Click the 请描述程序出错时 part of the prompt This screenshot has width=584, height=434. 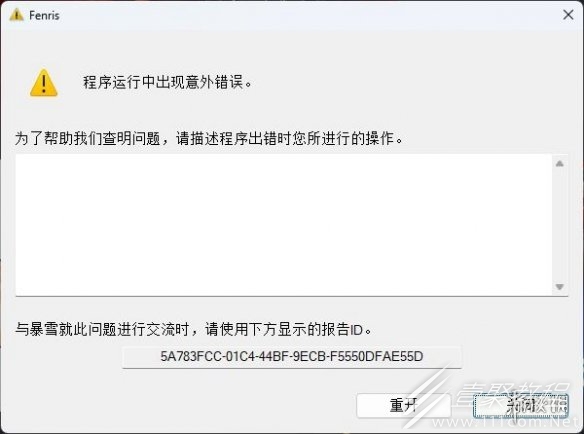[234, 138]
